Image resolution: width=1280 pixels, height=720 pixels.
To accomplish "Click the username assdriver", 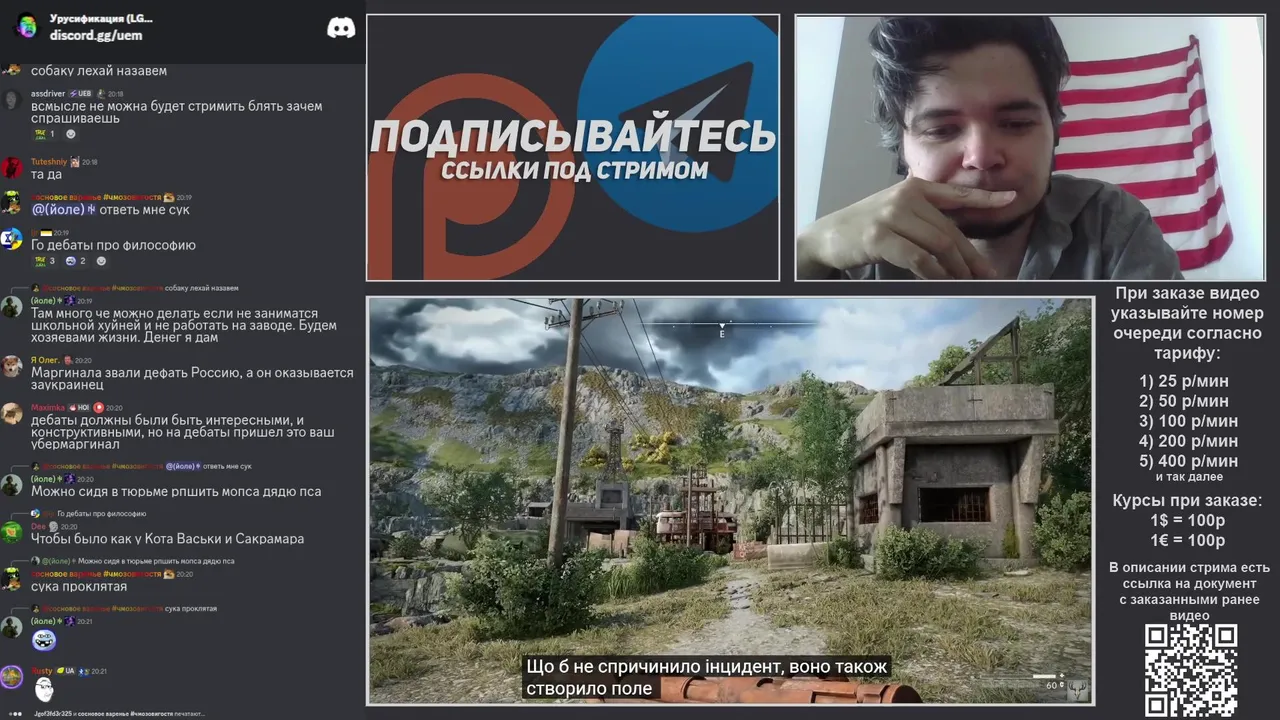I will point(48,94).
